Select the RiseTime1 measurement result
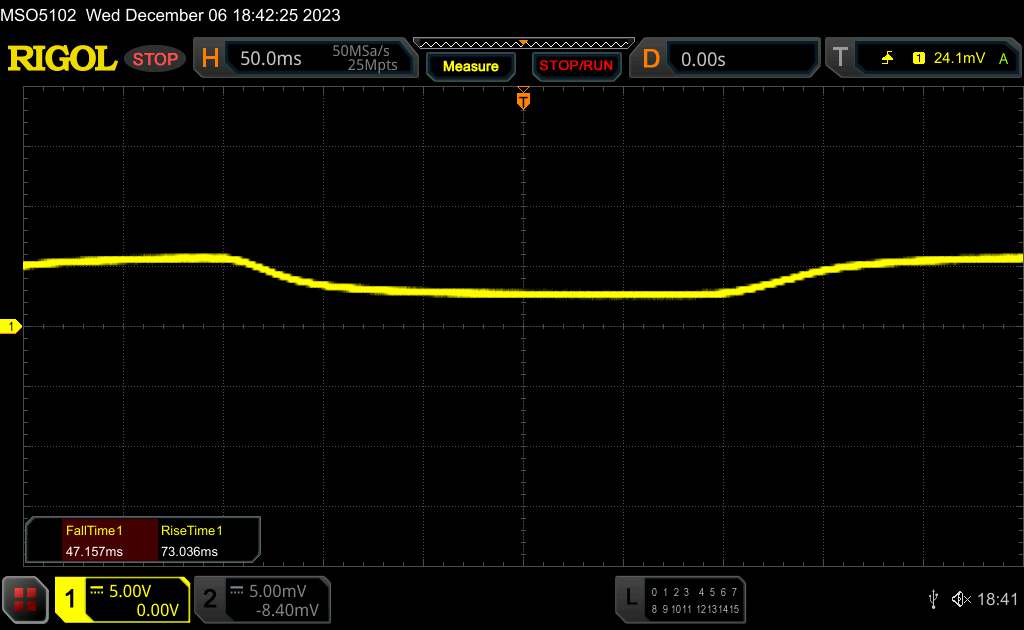 (x=191, y=541)
